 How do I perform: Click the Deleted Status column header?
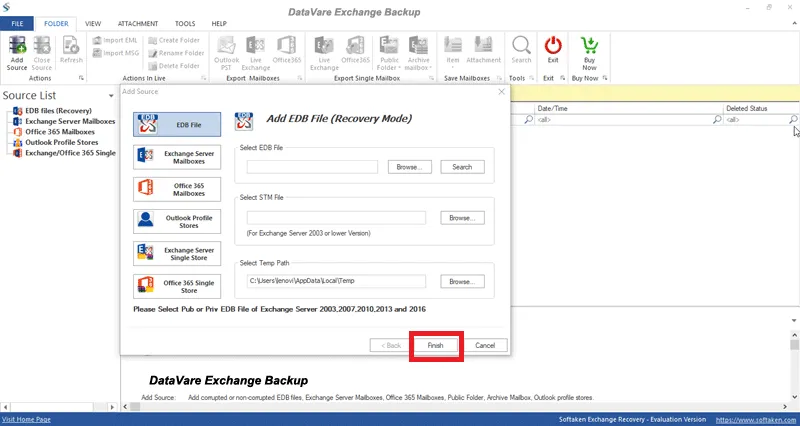pyautogui.click(x=761, y=108)
